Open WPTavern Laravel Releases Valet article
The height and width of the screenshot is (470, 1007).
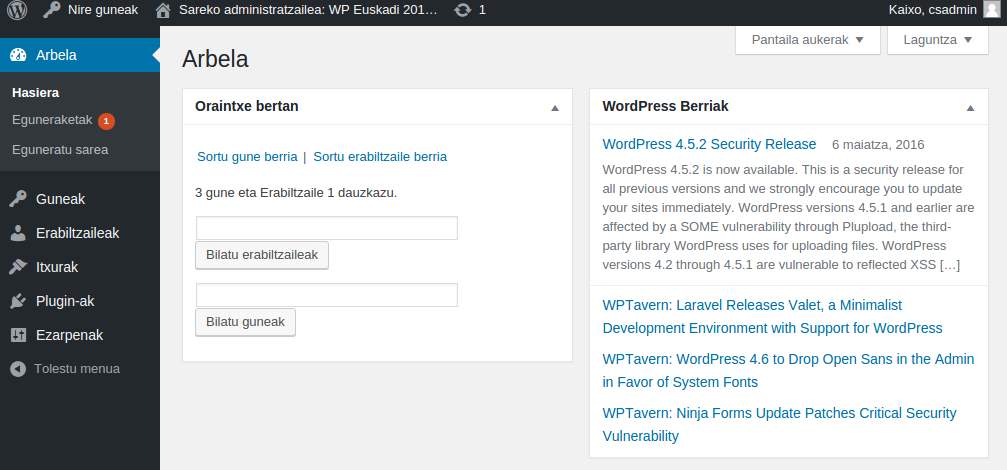[x=773, y=317]
